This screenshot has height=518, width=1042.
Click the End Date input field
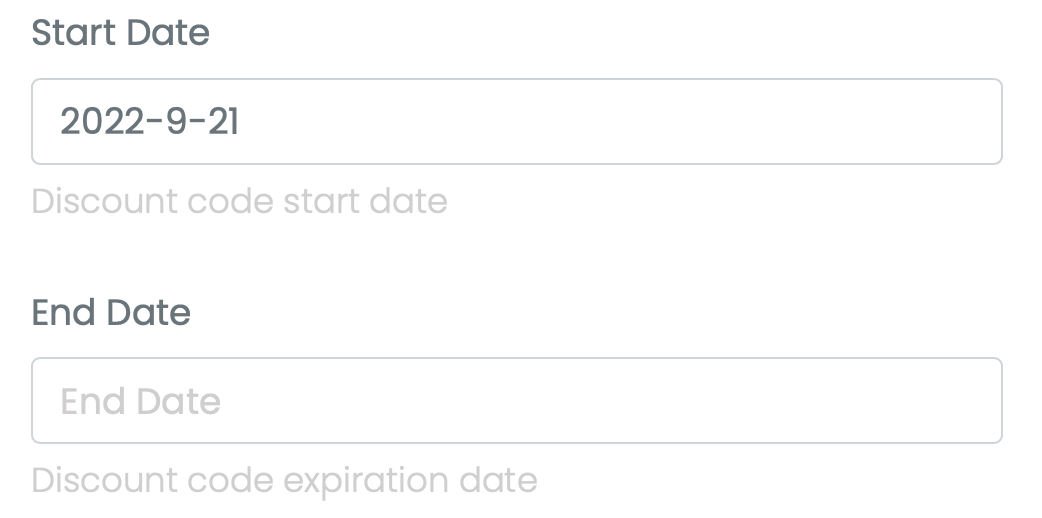coord(516,401)
